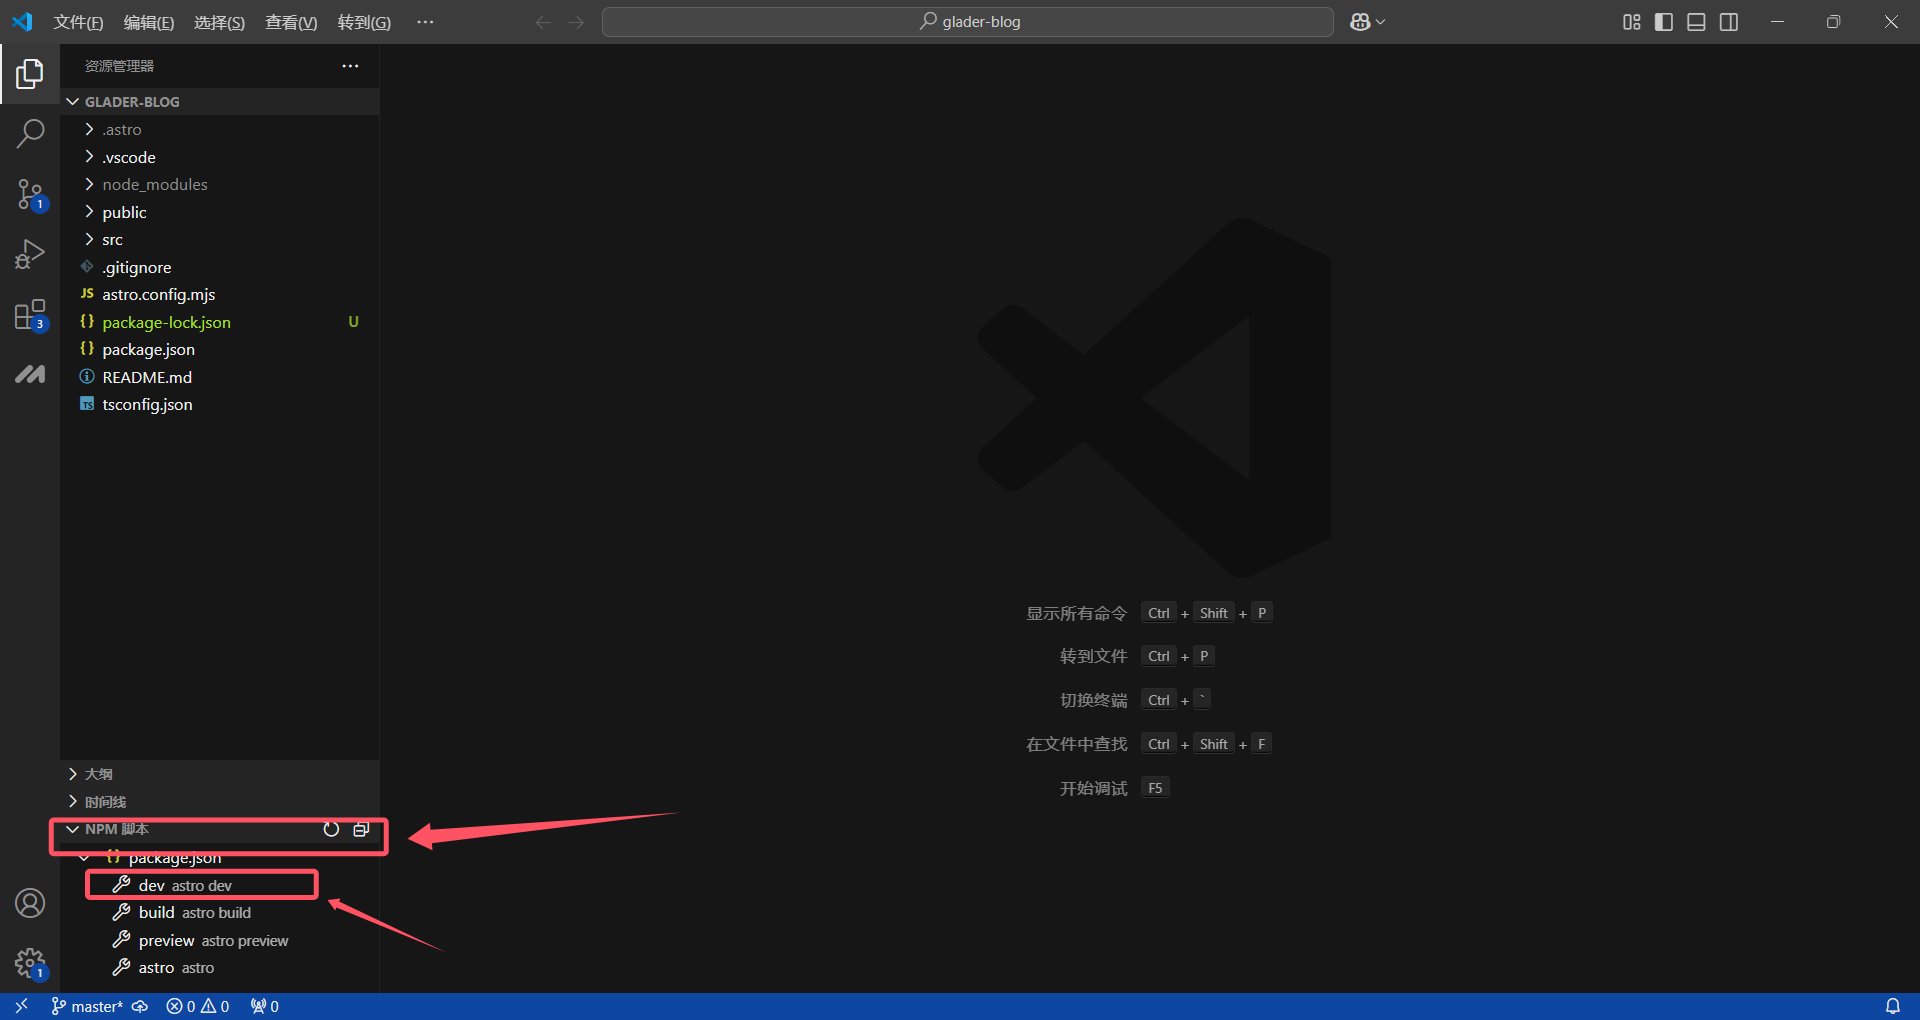Screen dimensions: 1920x1020
Task: Run the dev astro dev script
Action: point(185,885)
